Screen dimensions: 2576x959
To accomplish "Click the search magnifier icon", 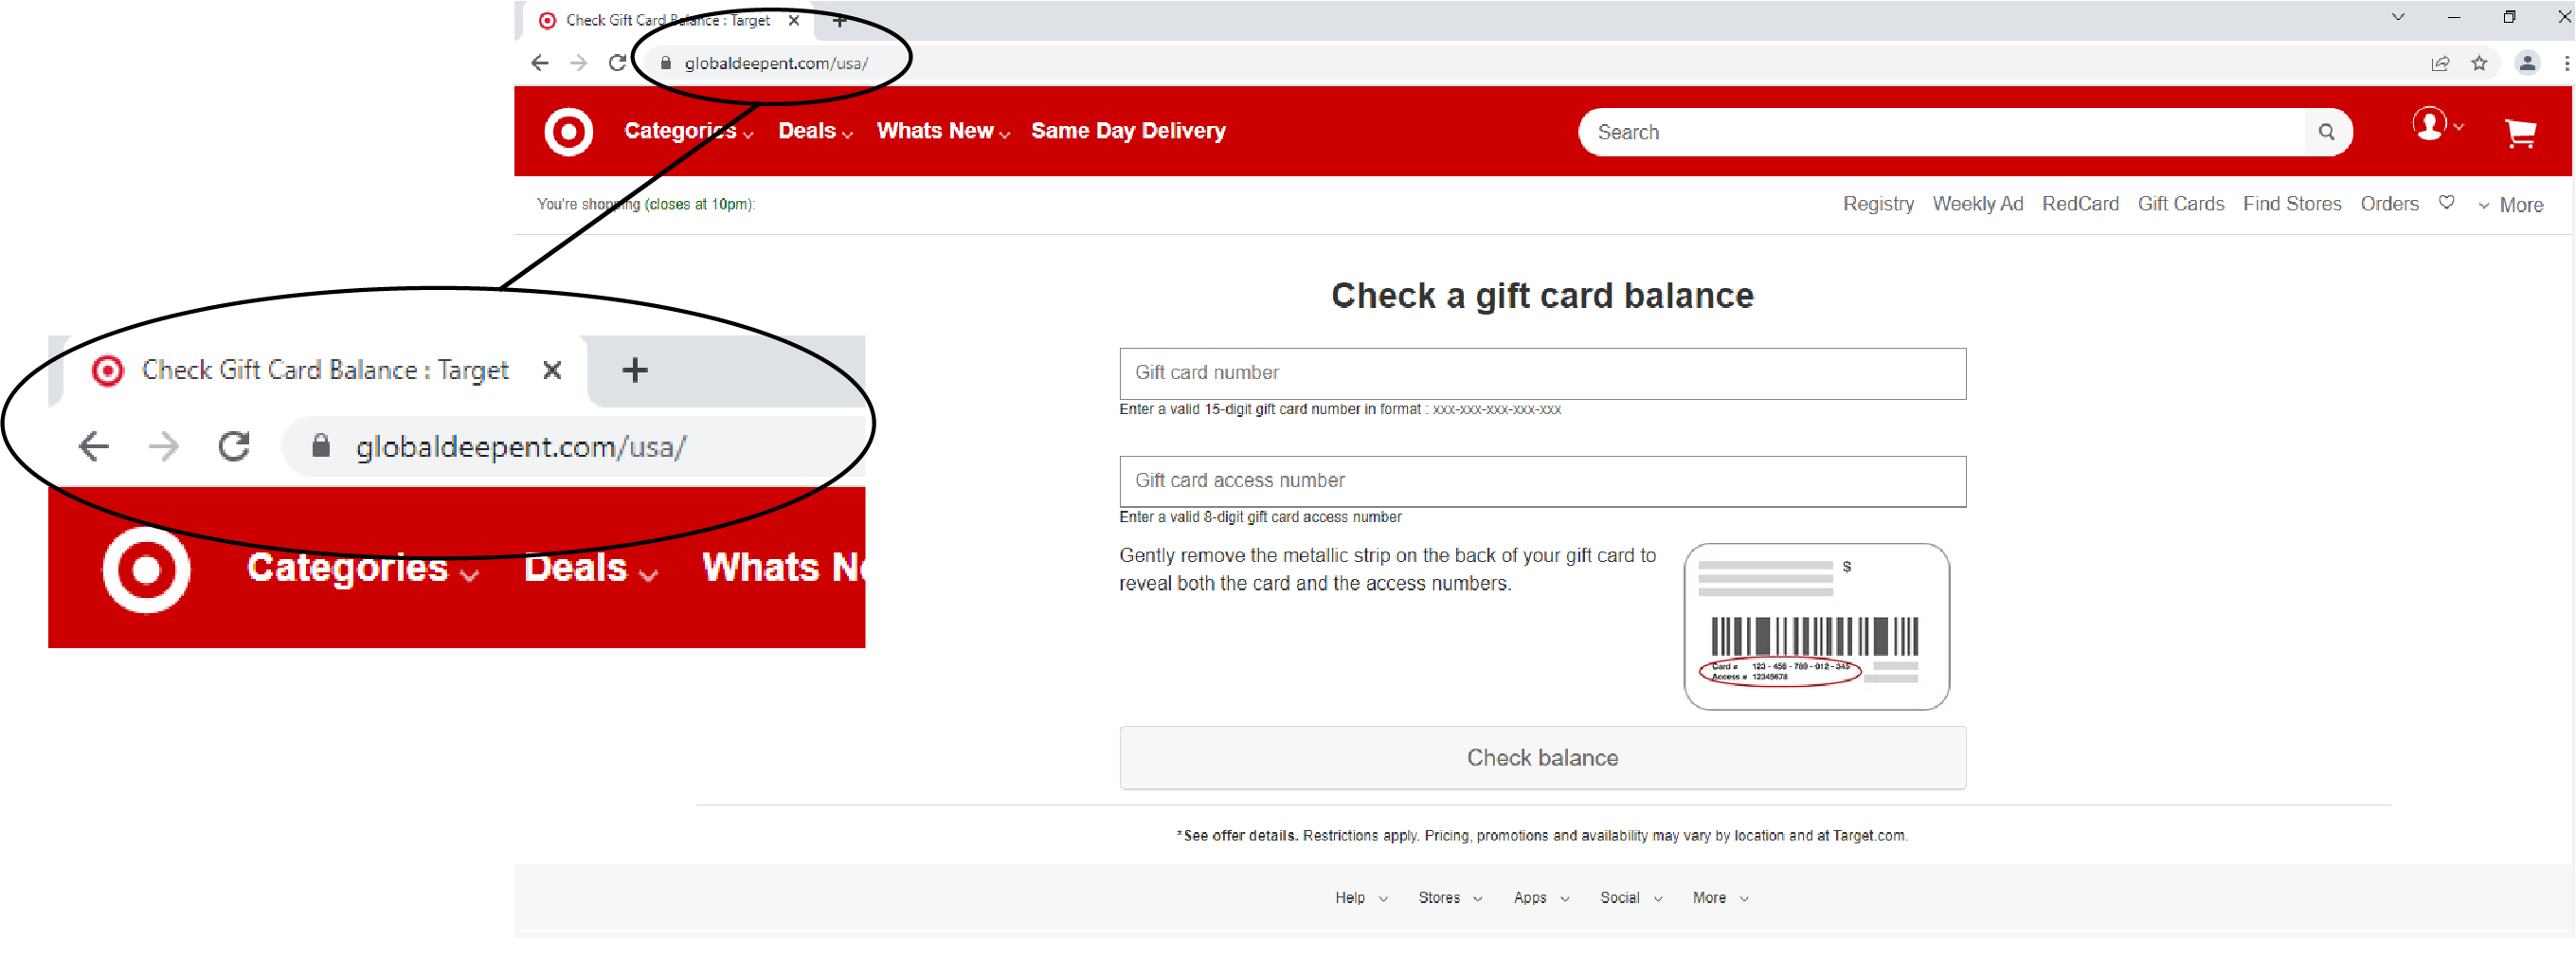I will point(2326,132).
